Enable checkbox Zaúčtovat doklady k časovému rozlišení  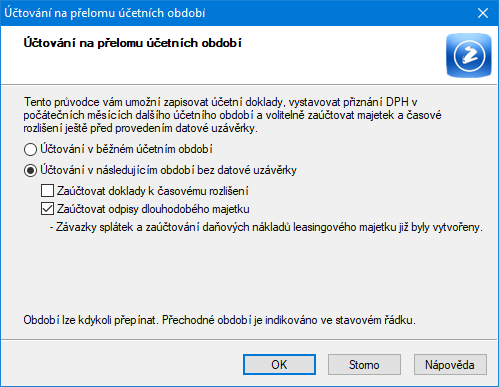pos(47,191)
